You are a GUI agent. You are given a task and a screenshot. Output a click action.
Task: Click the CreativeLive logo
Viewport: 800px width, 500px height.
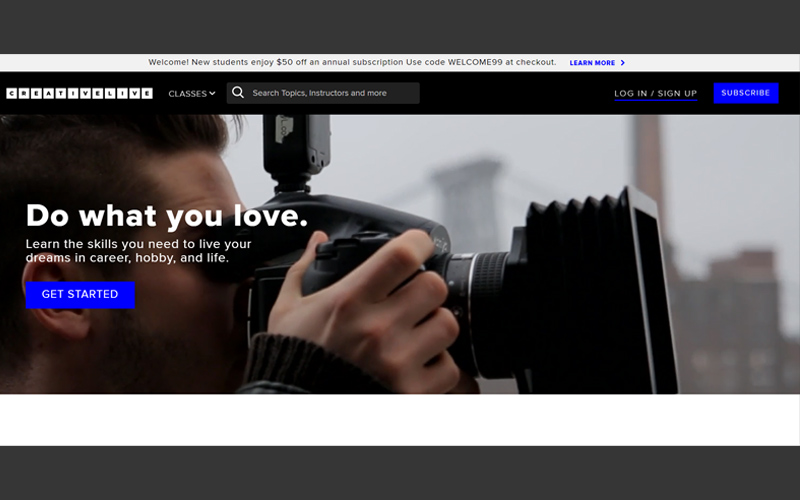80,93
